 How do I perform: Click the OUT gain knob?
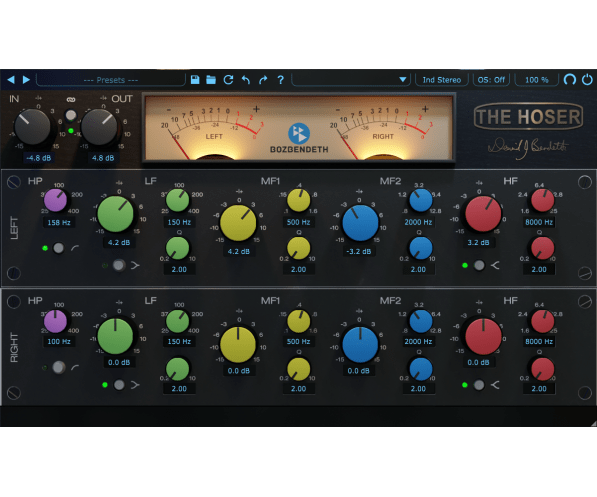(x=99, y=127)
